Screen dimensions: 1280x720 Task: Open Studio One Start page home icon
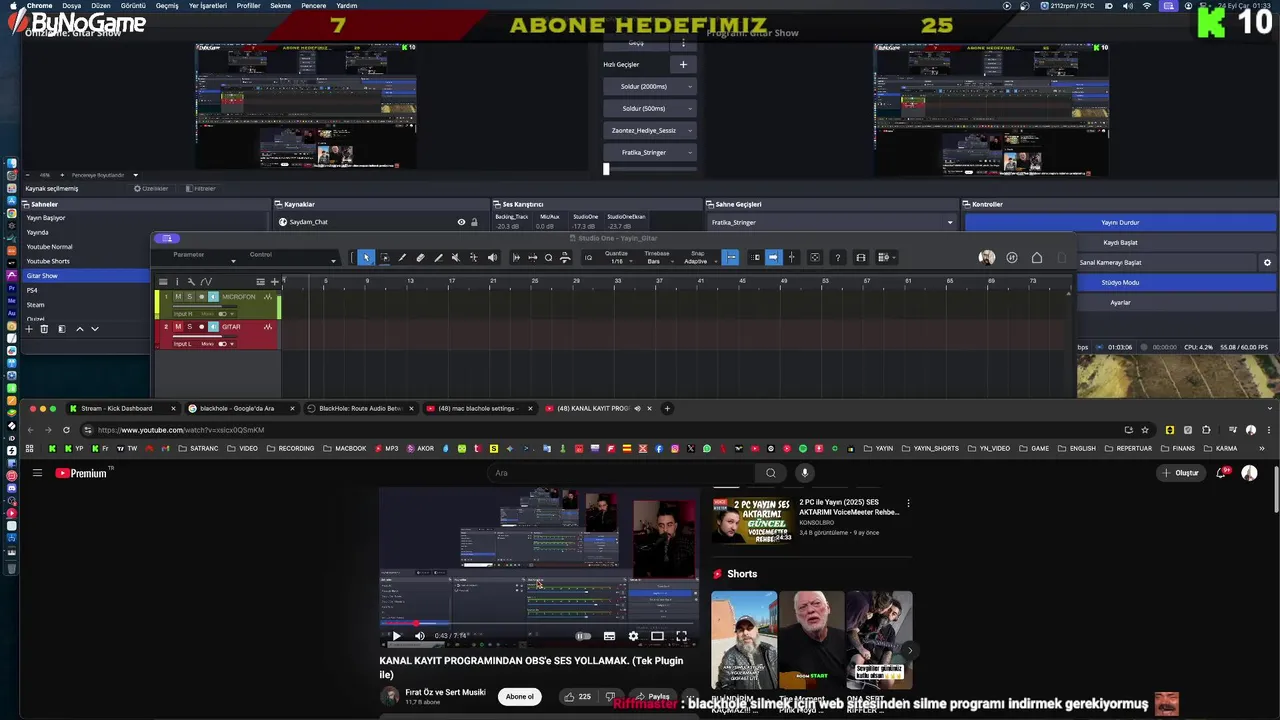(1037, 258)
